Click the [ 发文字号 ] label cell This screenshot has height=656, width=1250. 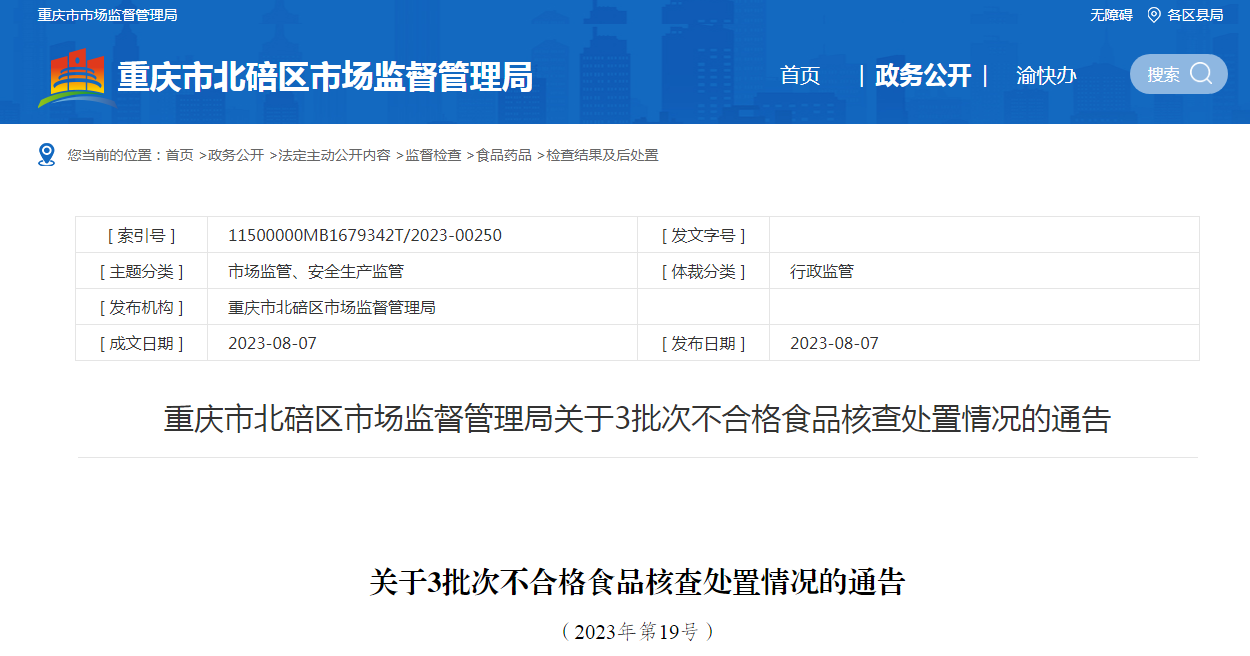point(703,235)
